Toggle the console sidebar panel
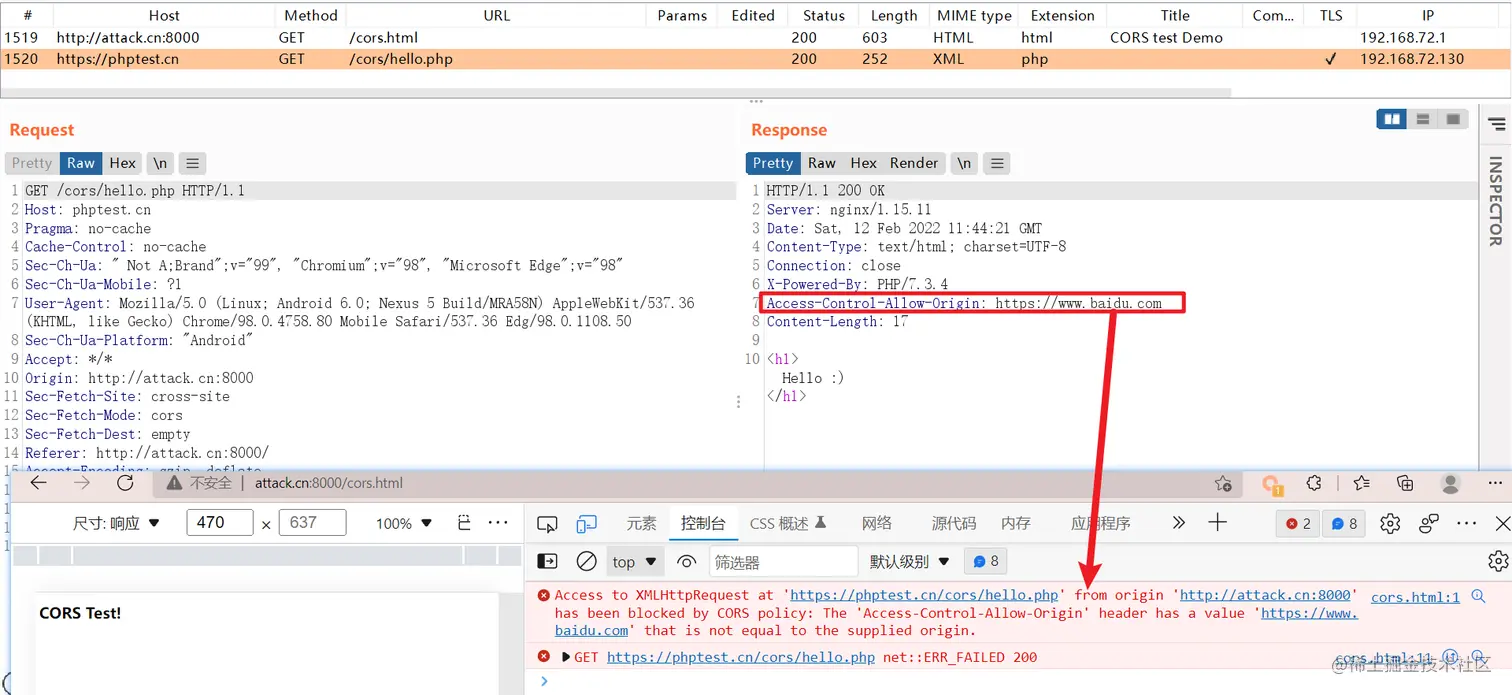This screenshot has height=695, width=1512. pos(548,561)
